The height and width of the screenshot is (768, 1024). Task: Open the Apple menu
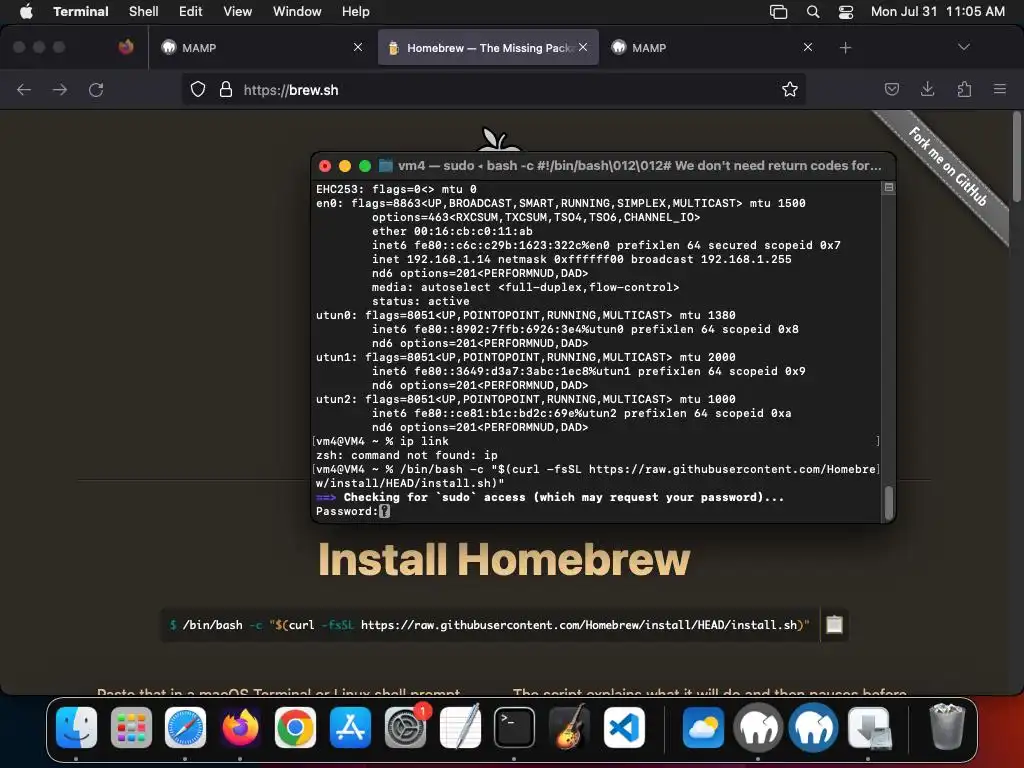pos(26,12)
